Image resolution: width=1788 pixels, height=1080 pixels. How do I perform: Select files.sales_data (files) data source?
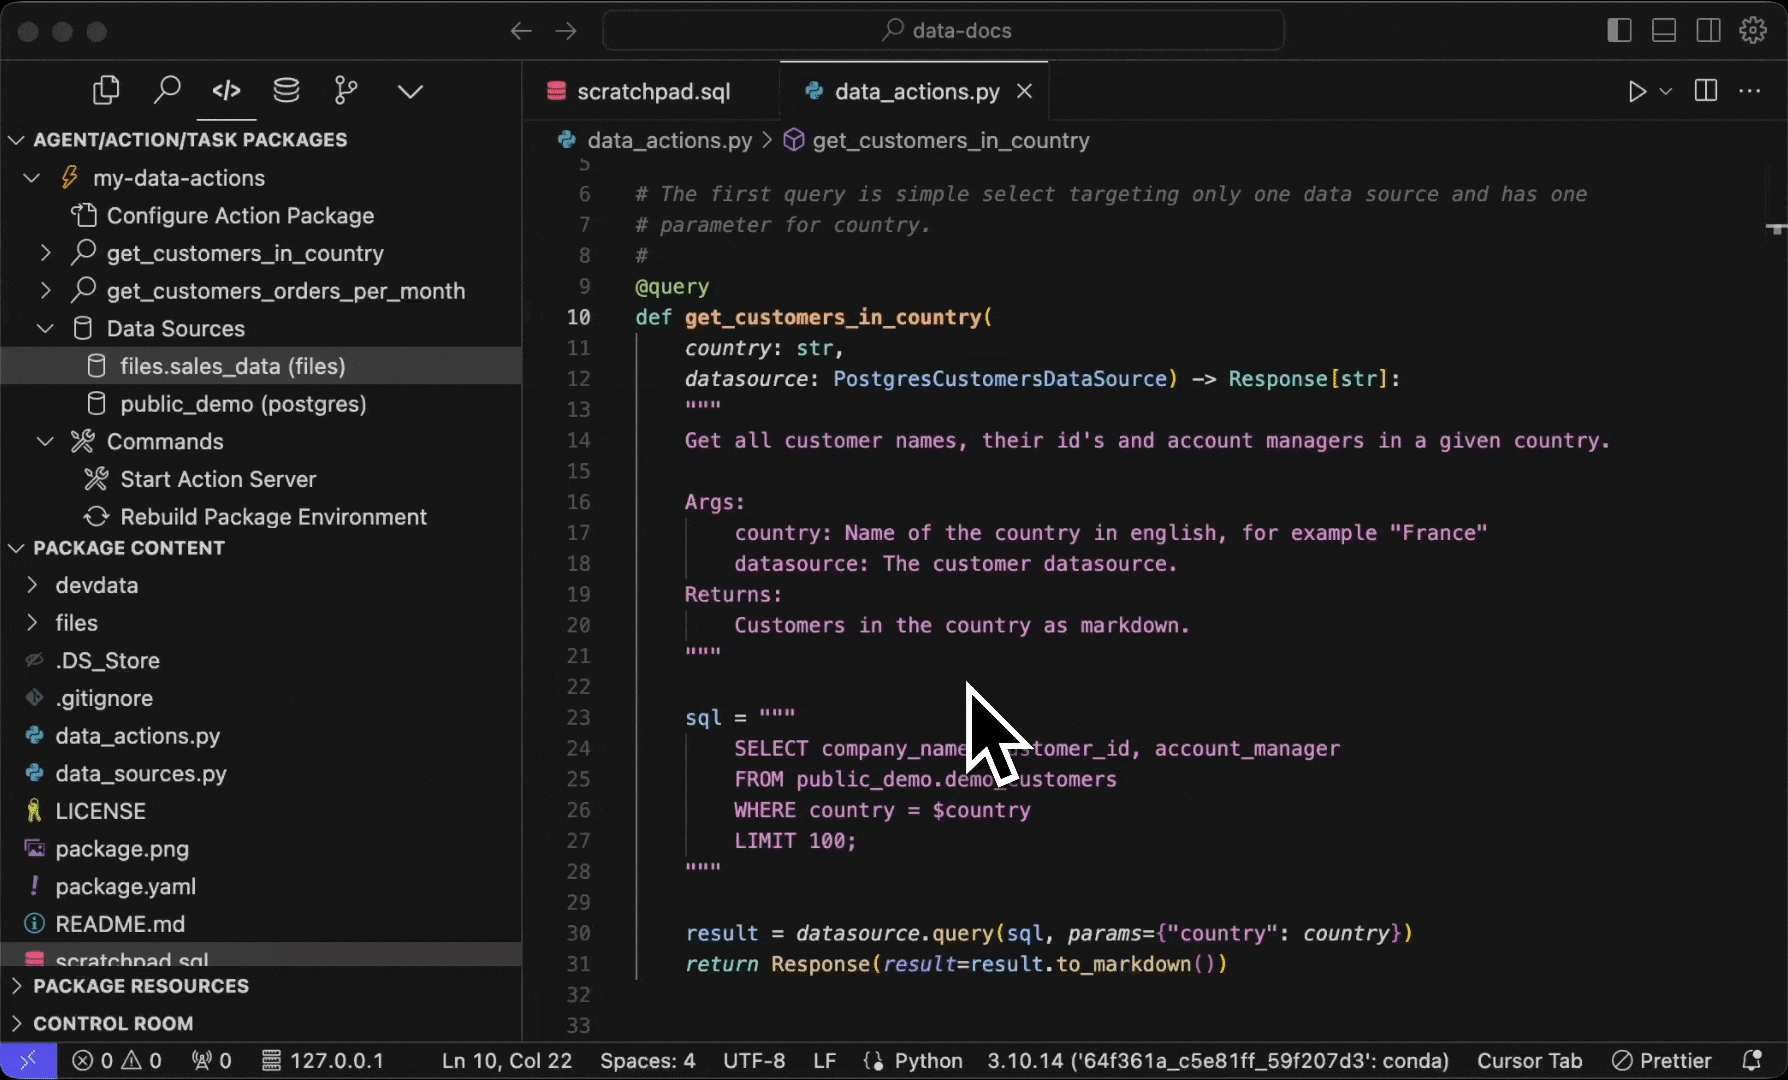(x=233, y=366)
